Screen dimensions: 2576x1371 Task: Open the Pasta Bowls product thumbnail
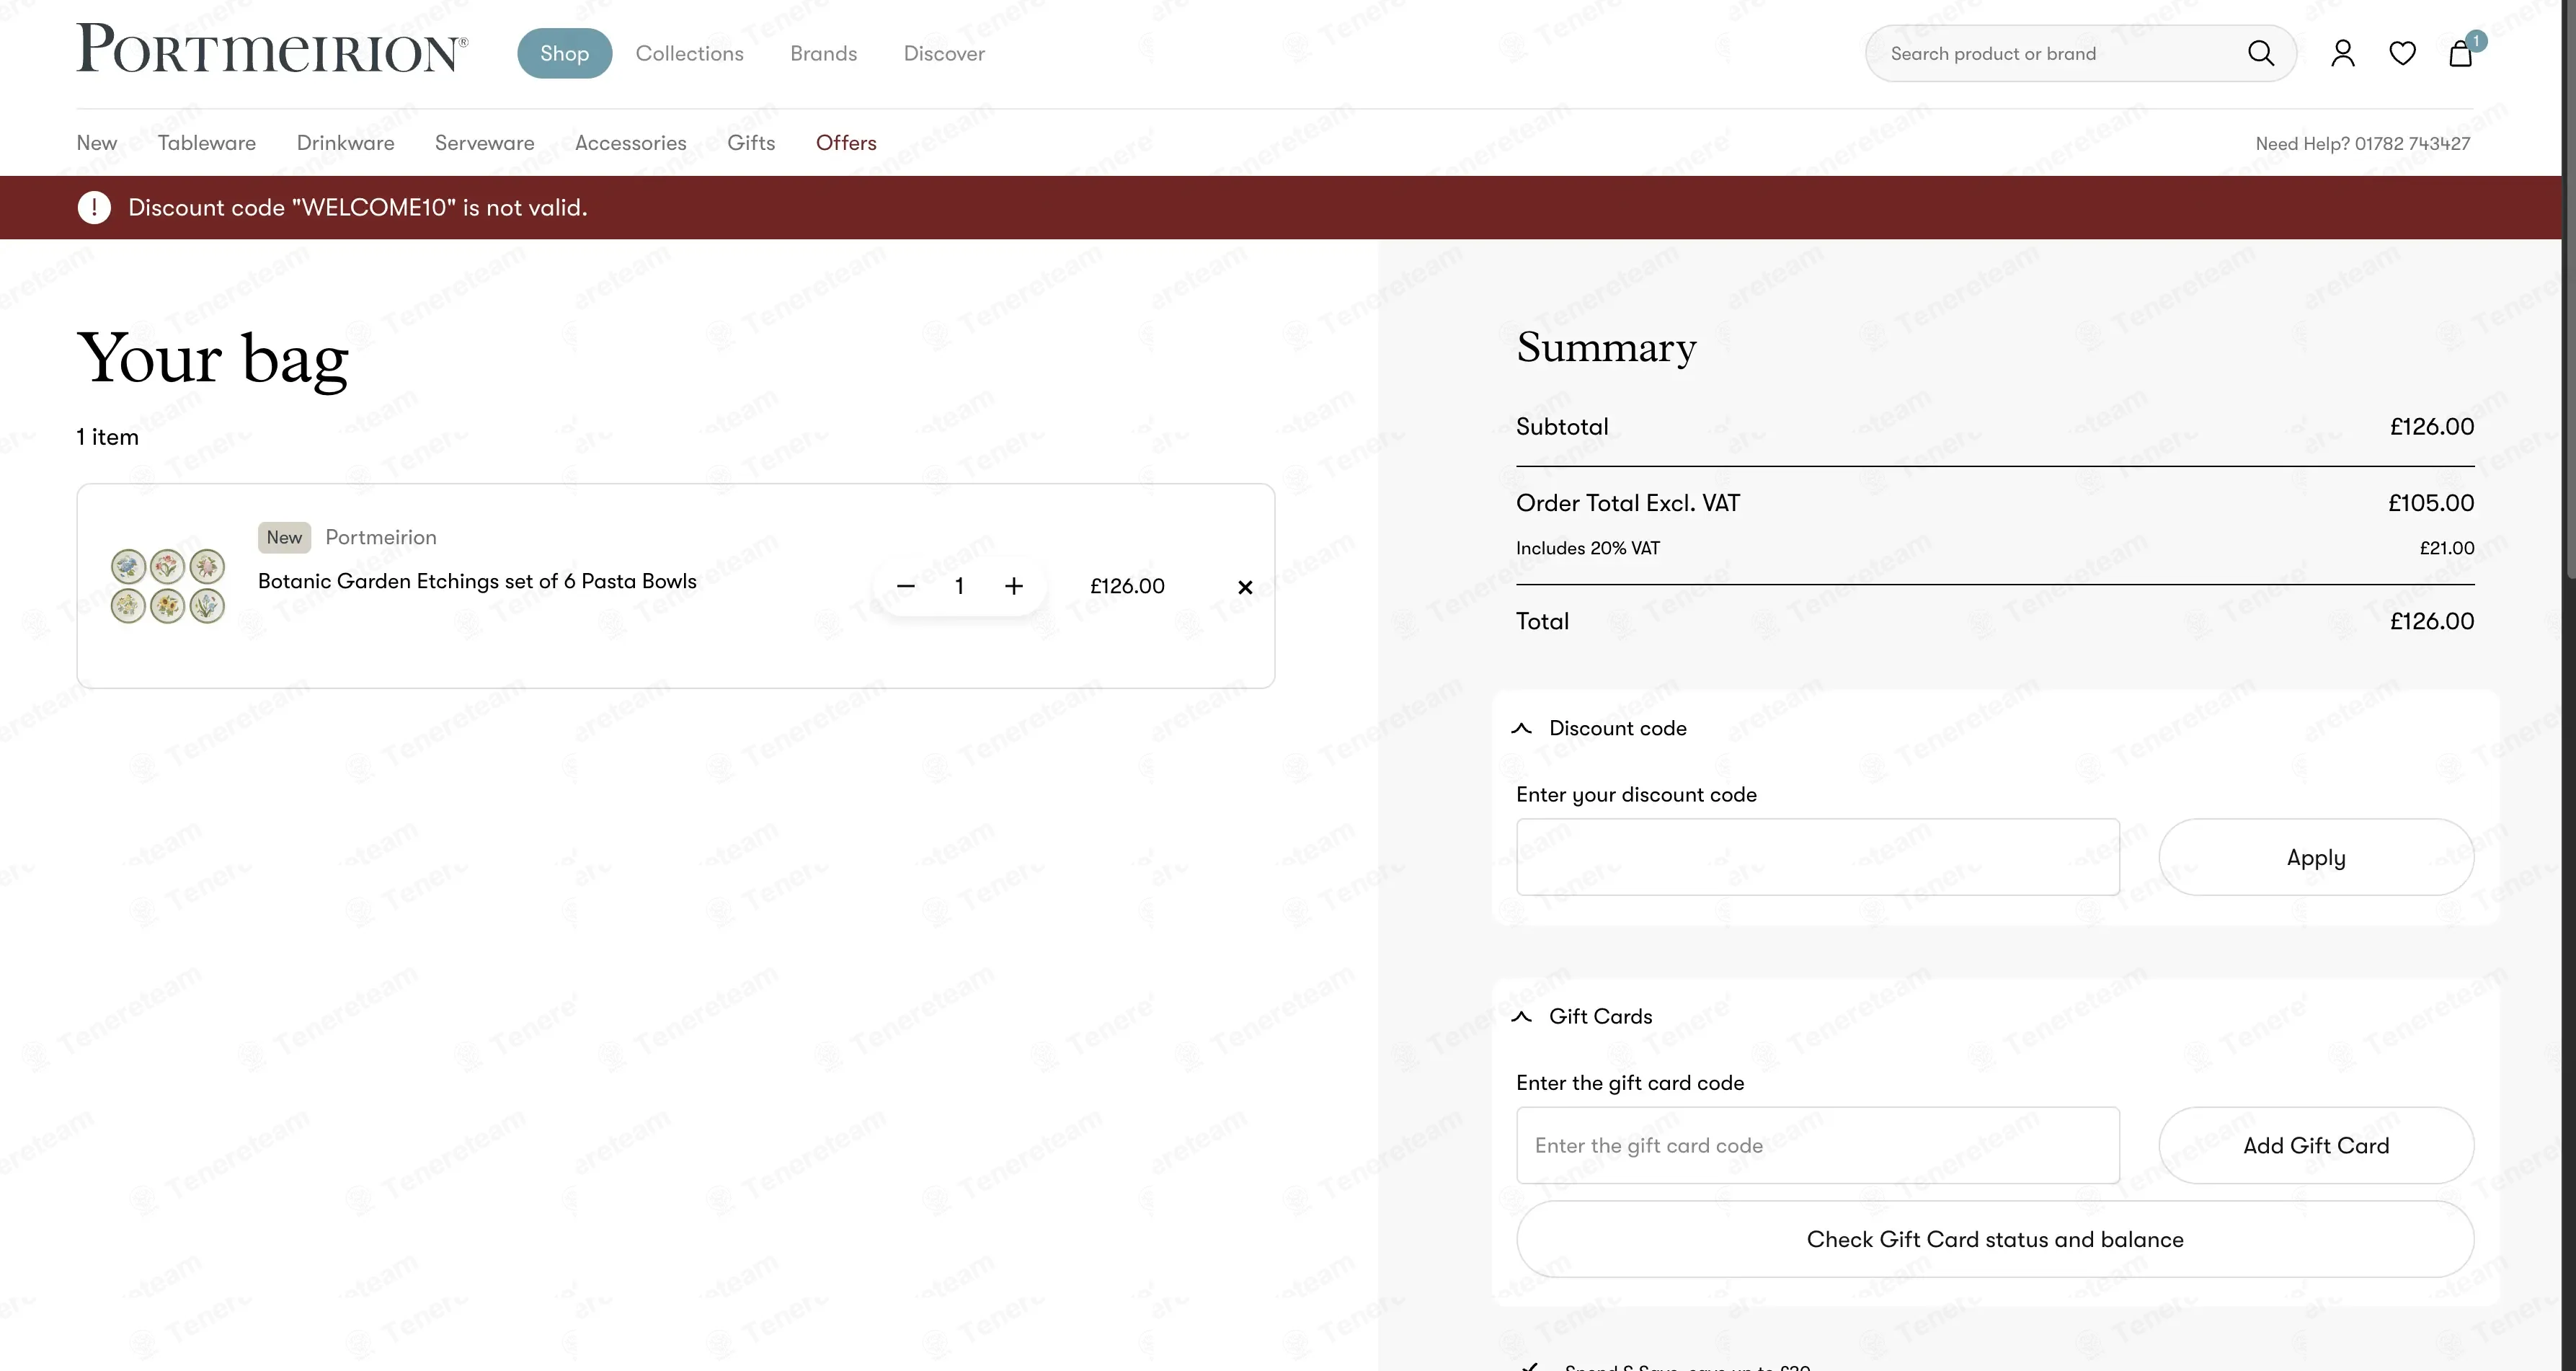coord(167,586)
